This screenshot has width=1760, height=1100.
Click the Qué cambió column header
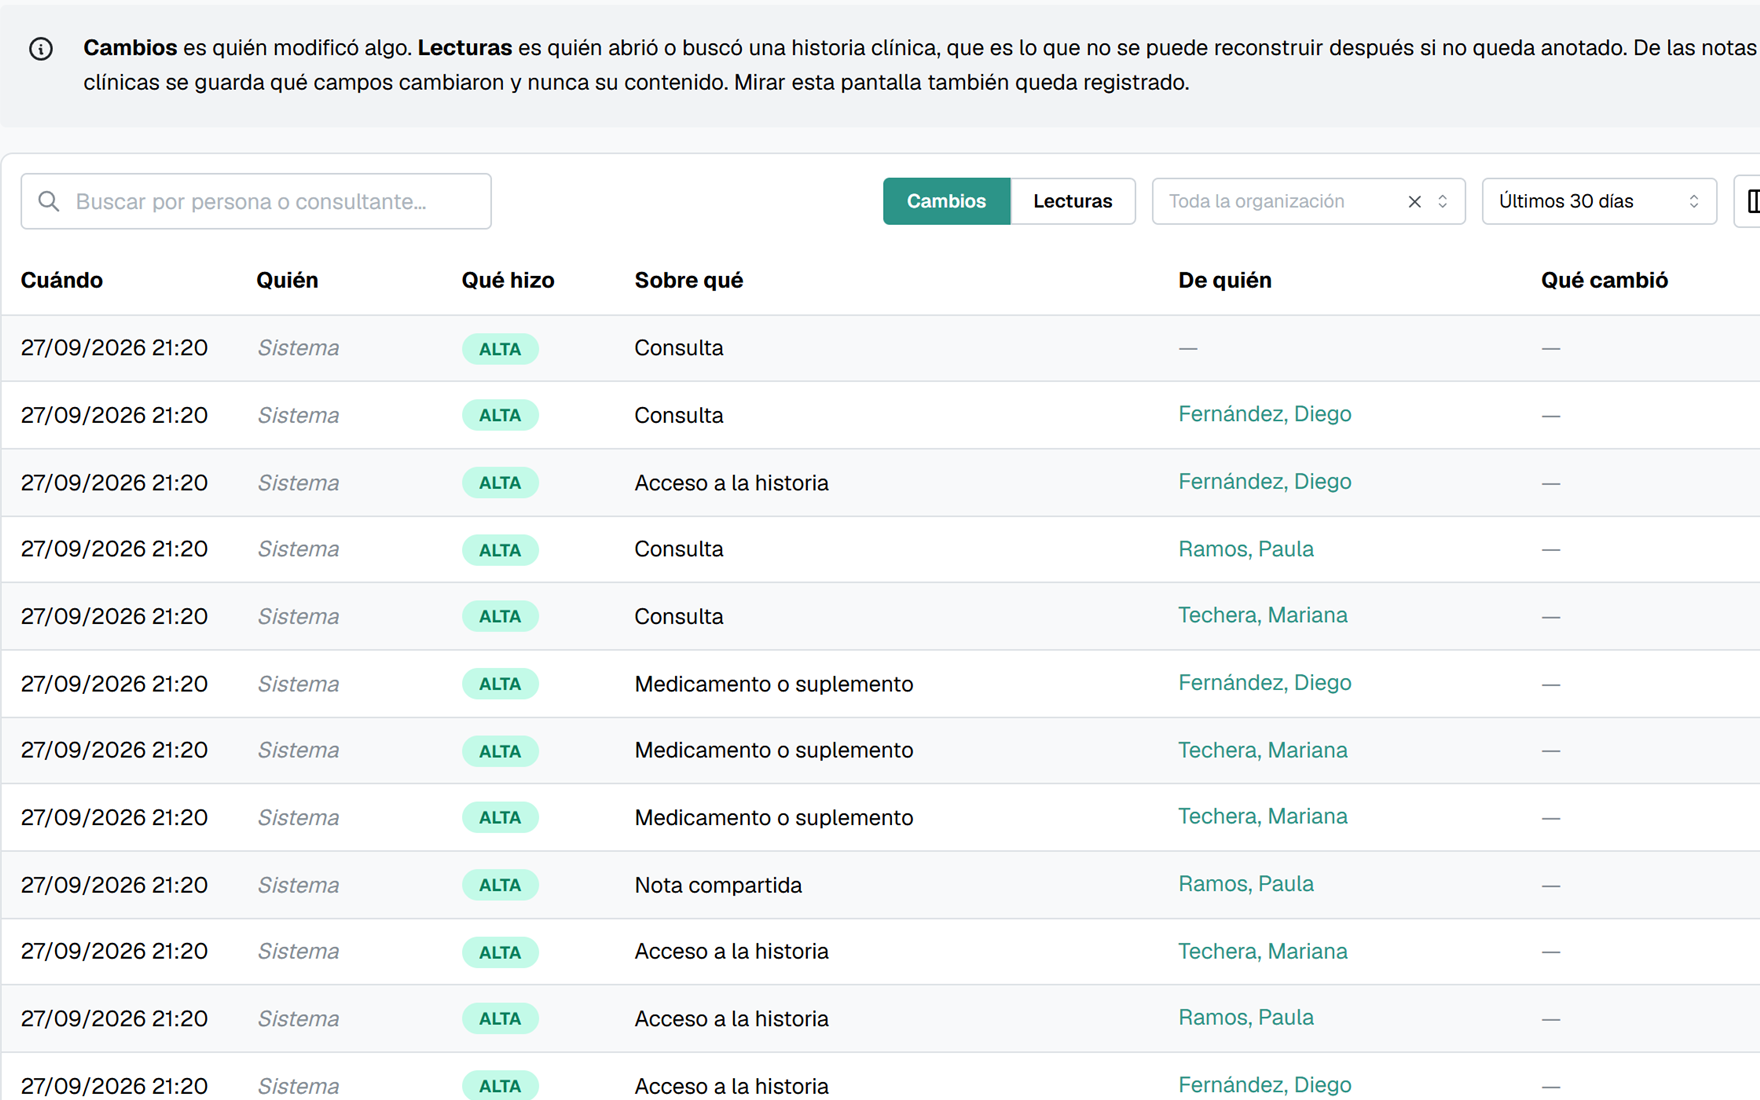[1604, 280]
